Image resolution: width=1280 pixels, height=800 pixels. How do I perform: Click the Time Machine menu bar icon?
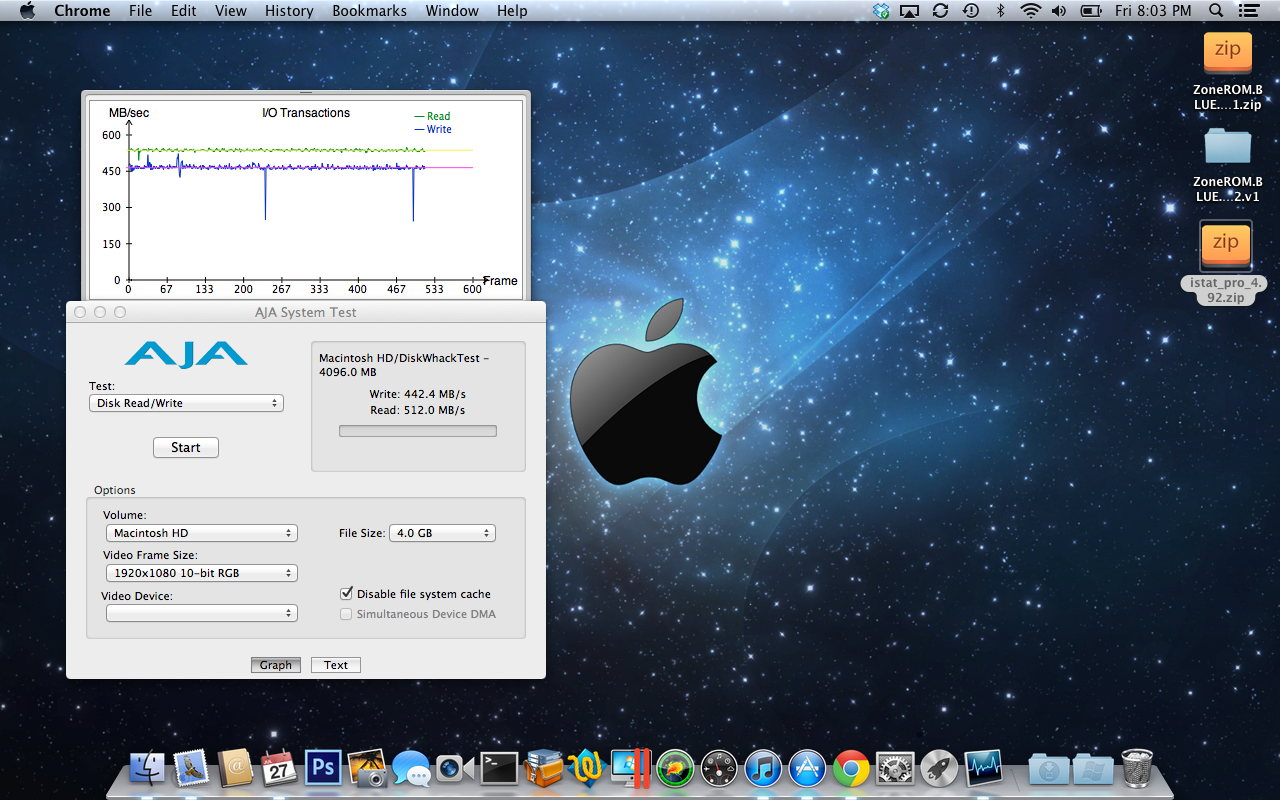[970, 11]
